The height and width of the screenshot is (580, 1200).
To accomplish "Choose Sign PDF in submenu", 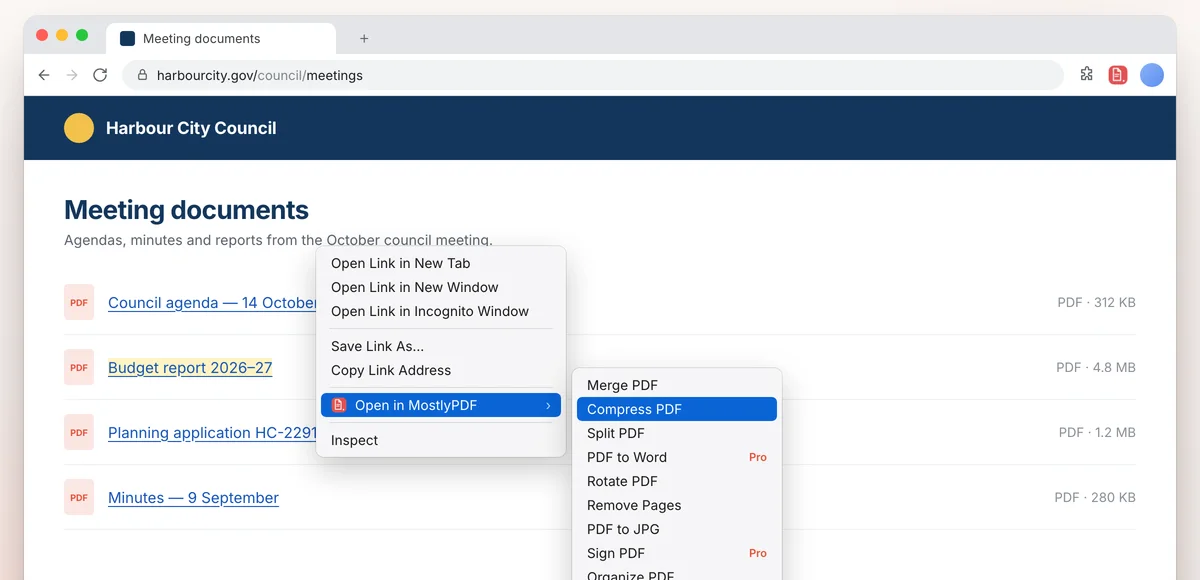I will point(677,553).
